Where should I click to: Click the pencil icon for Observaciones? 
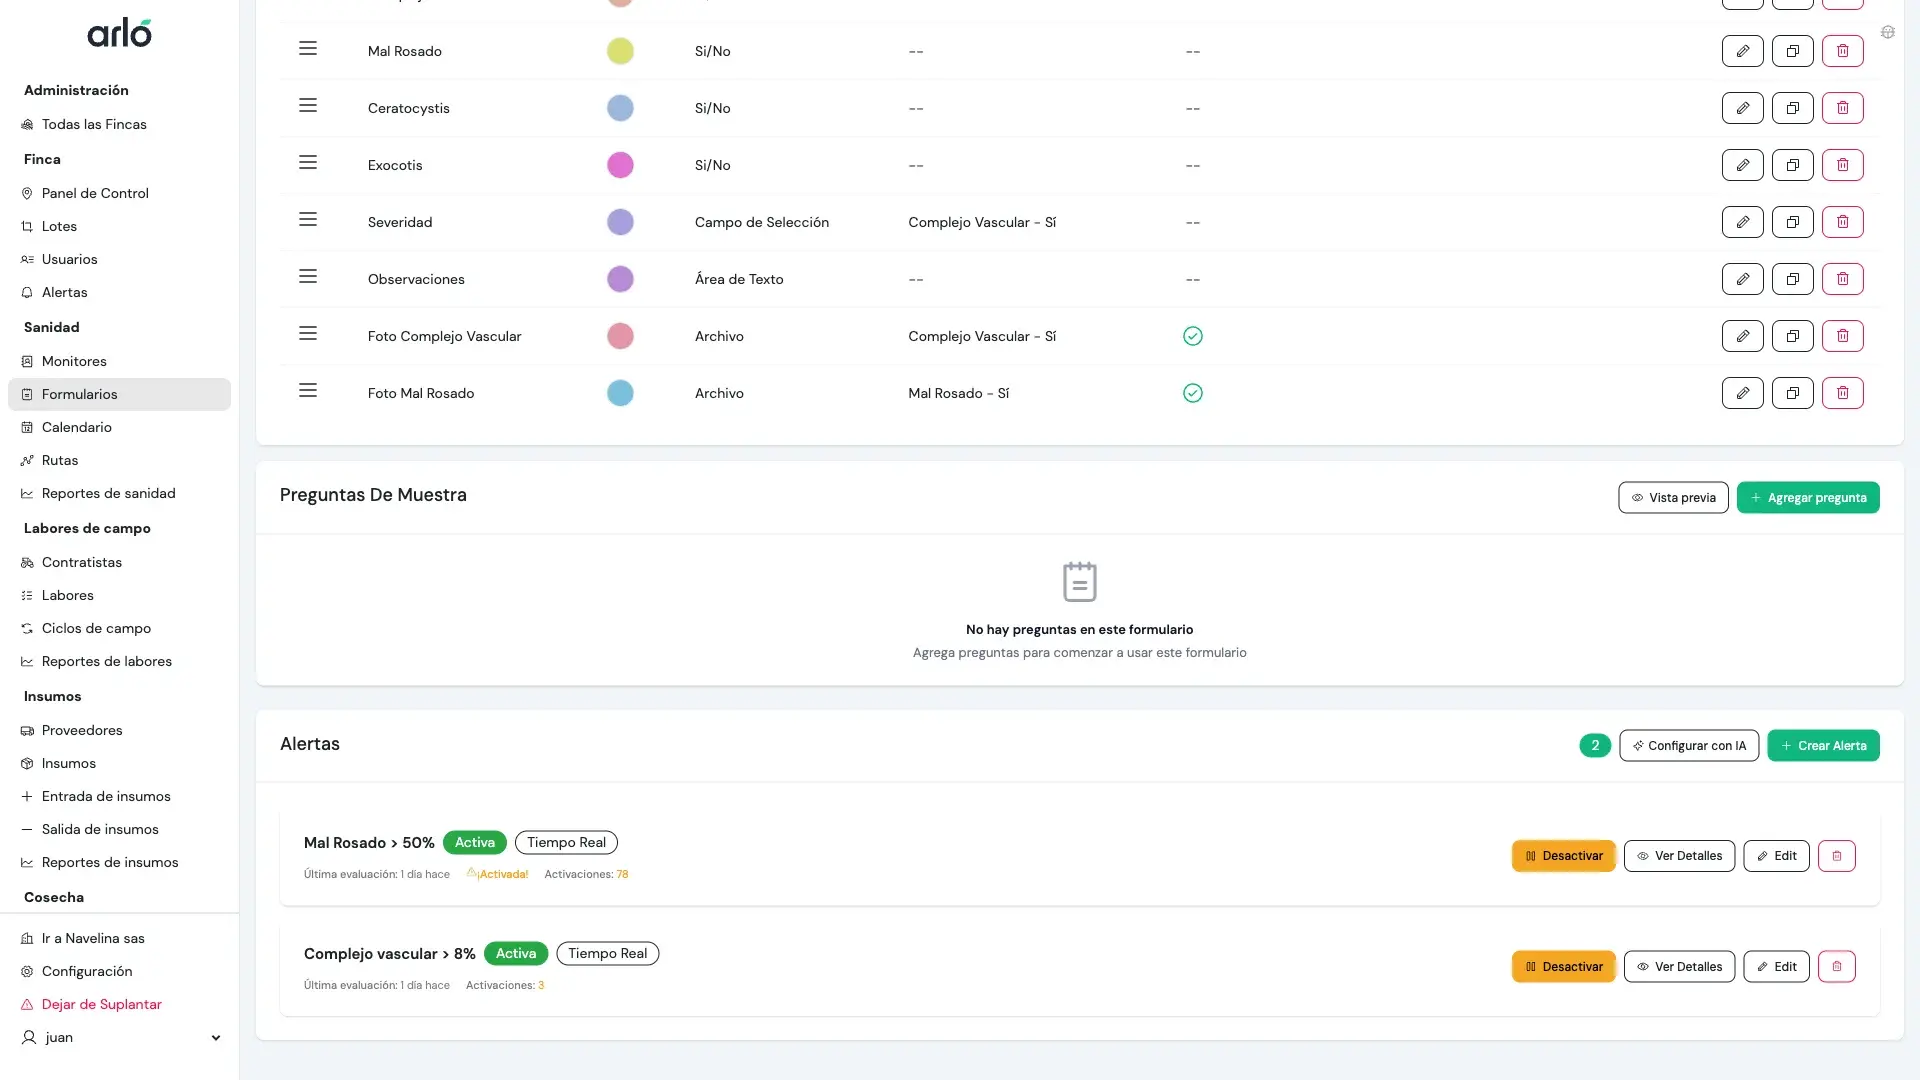point(1742,279)
